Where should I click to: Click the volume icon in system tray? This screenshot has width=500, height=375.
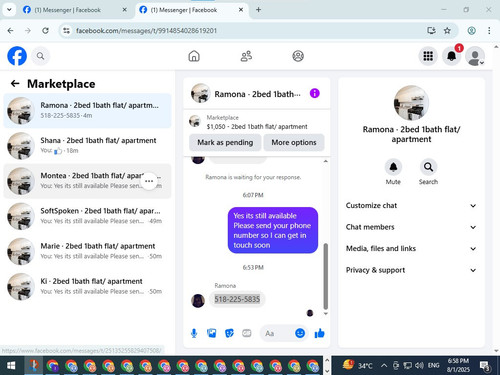point(420,366)
